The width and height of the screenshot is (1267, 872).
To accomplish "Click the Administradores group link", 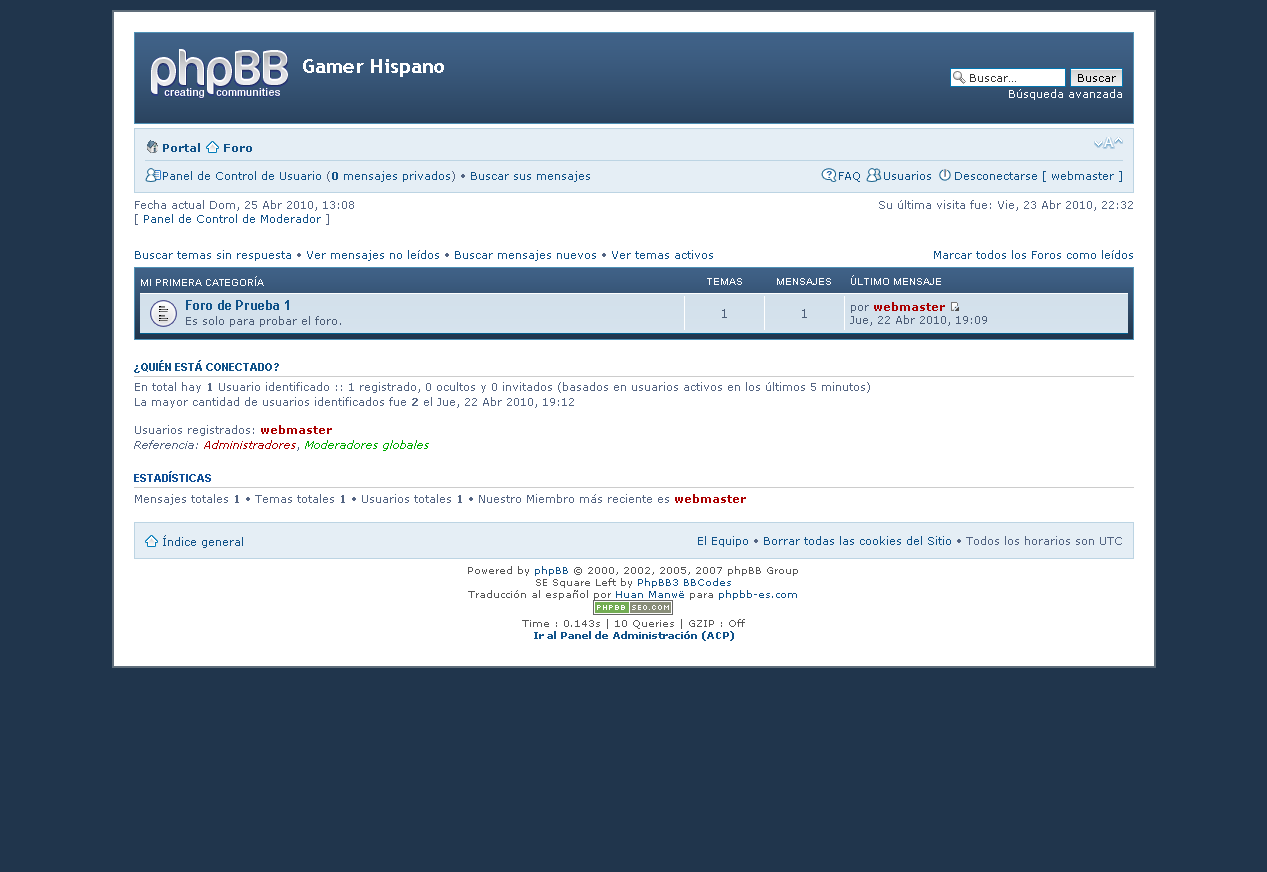I will pos(250,445).
